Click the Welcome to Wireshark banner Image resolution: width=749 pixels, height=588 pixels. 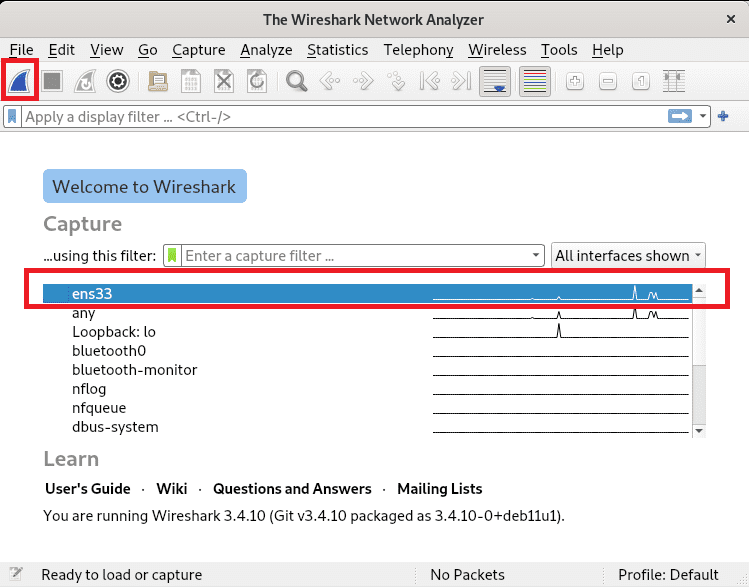(x=145, y=186)
